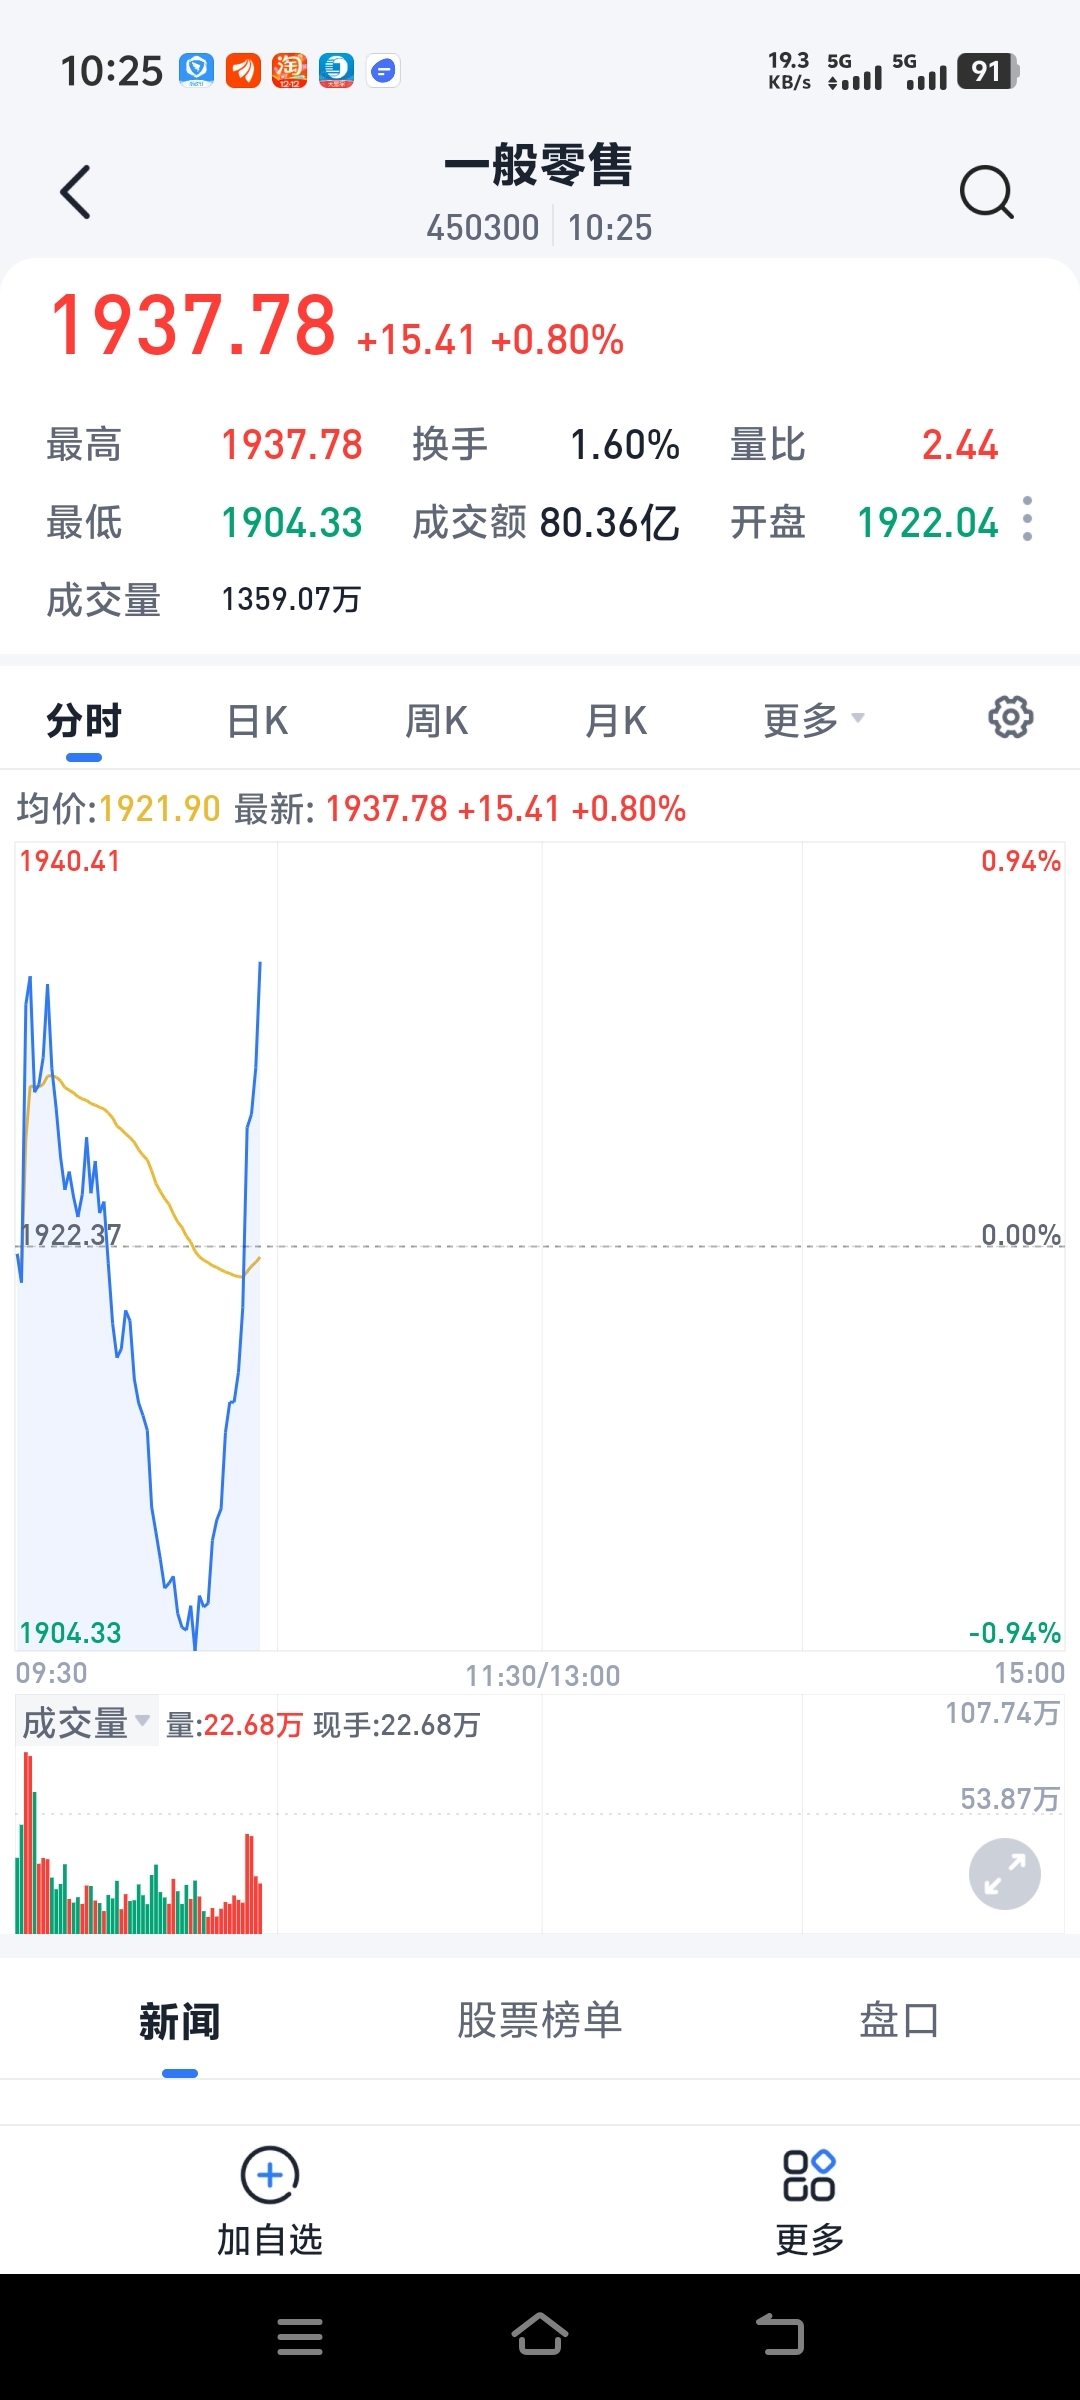Open the search magnifier icon
This screenshot has height=2400, width=1080.
tap(986, 191)
